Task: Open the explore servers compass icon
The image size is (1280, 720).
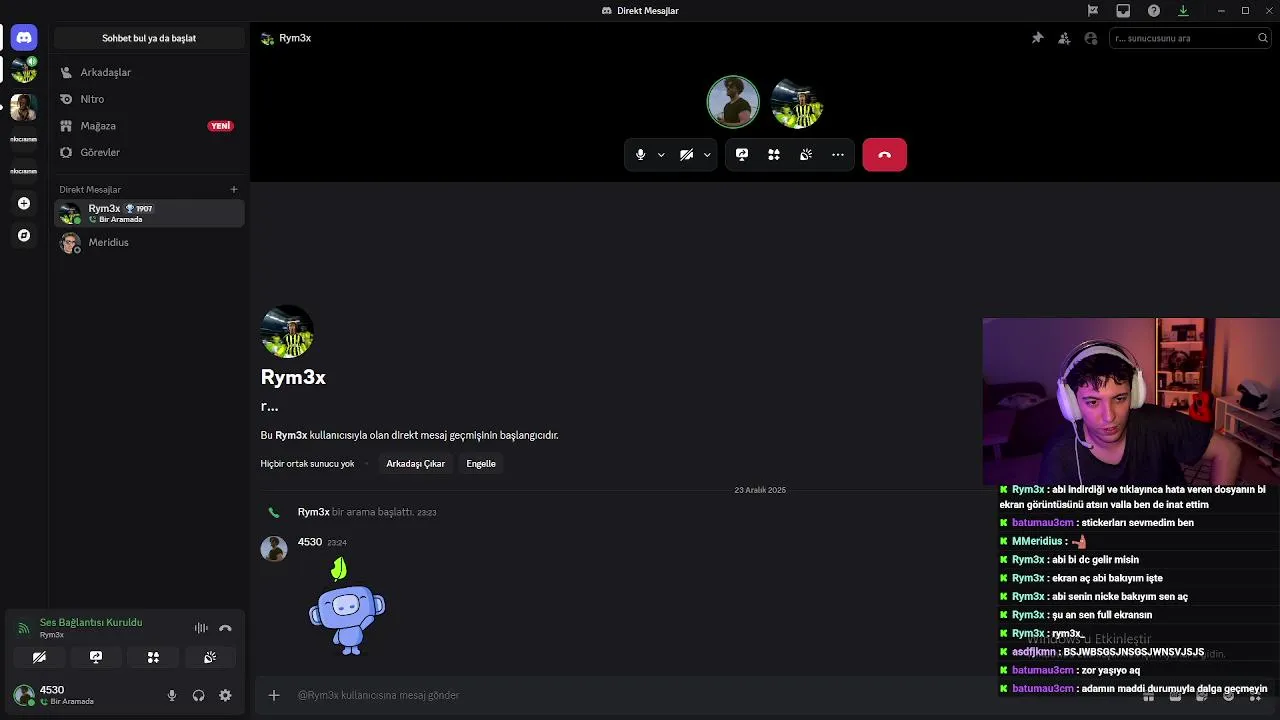Action: tap(24, 235)
